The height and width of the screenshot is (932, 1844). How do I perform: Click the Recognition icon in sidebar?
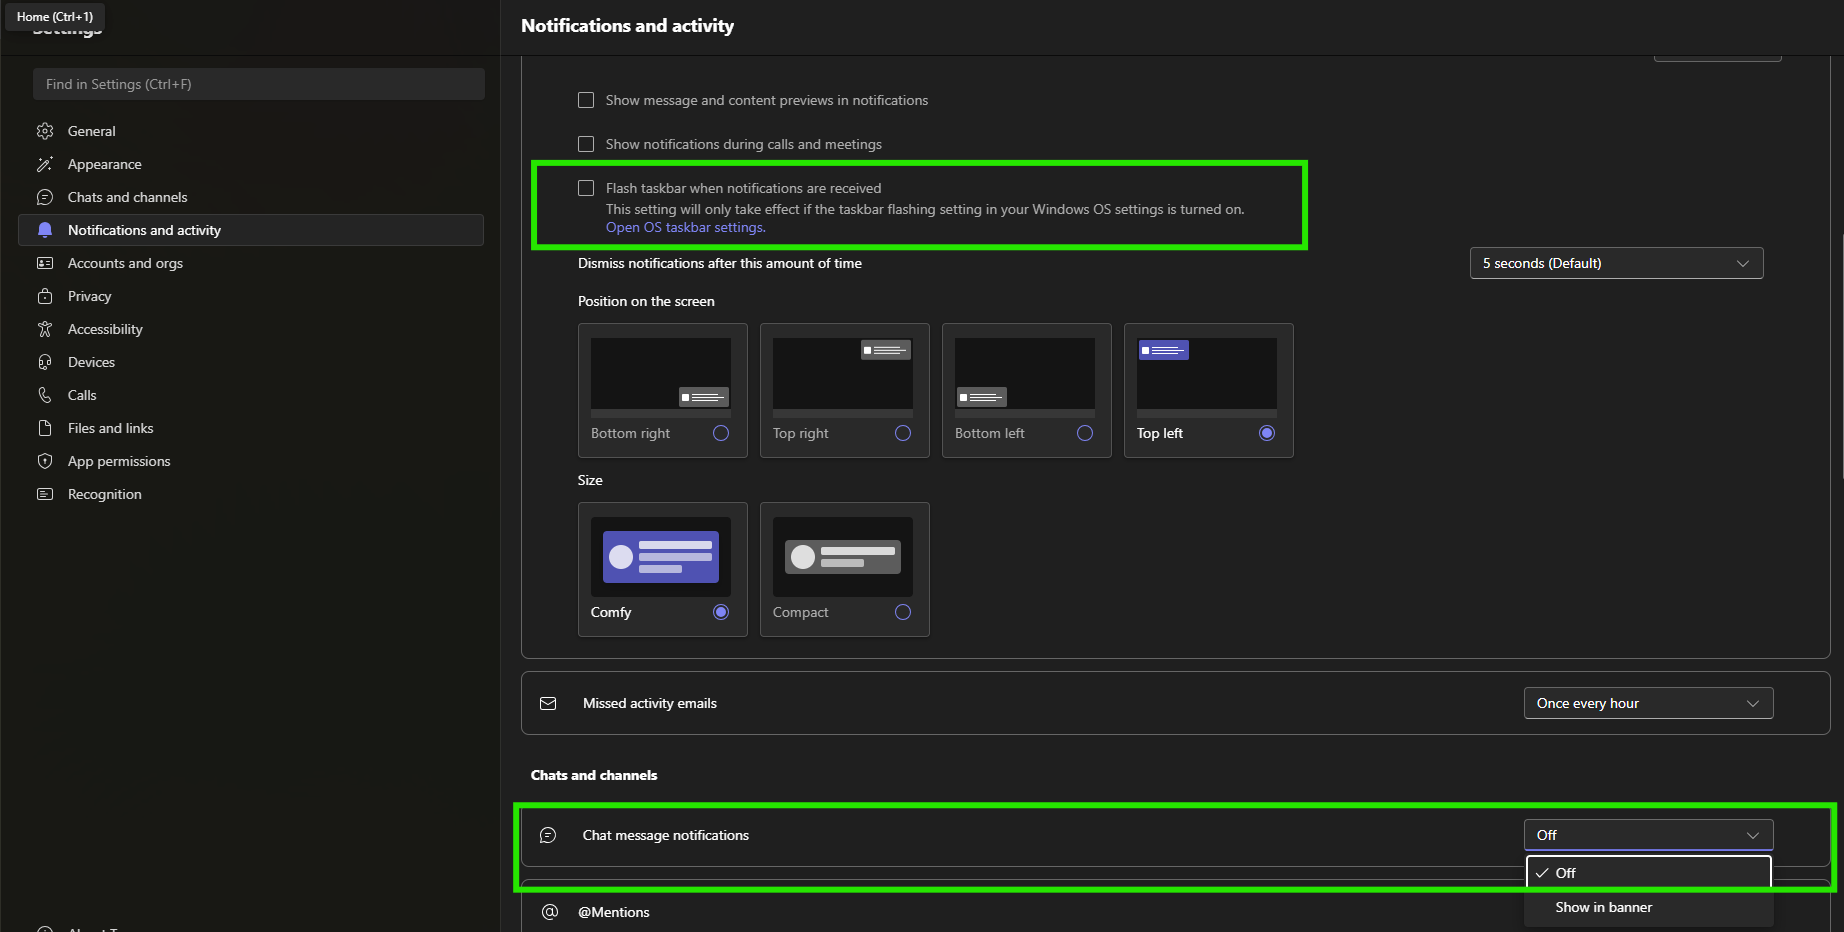pyautogui.click(x=45, y=494)
